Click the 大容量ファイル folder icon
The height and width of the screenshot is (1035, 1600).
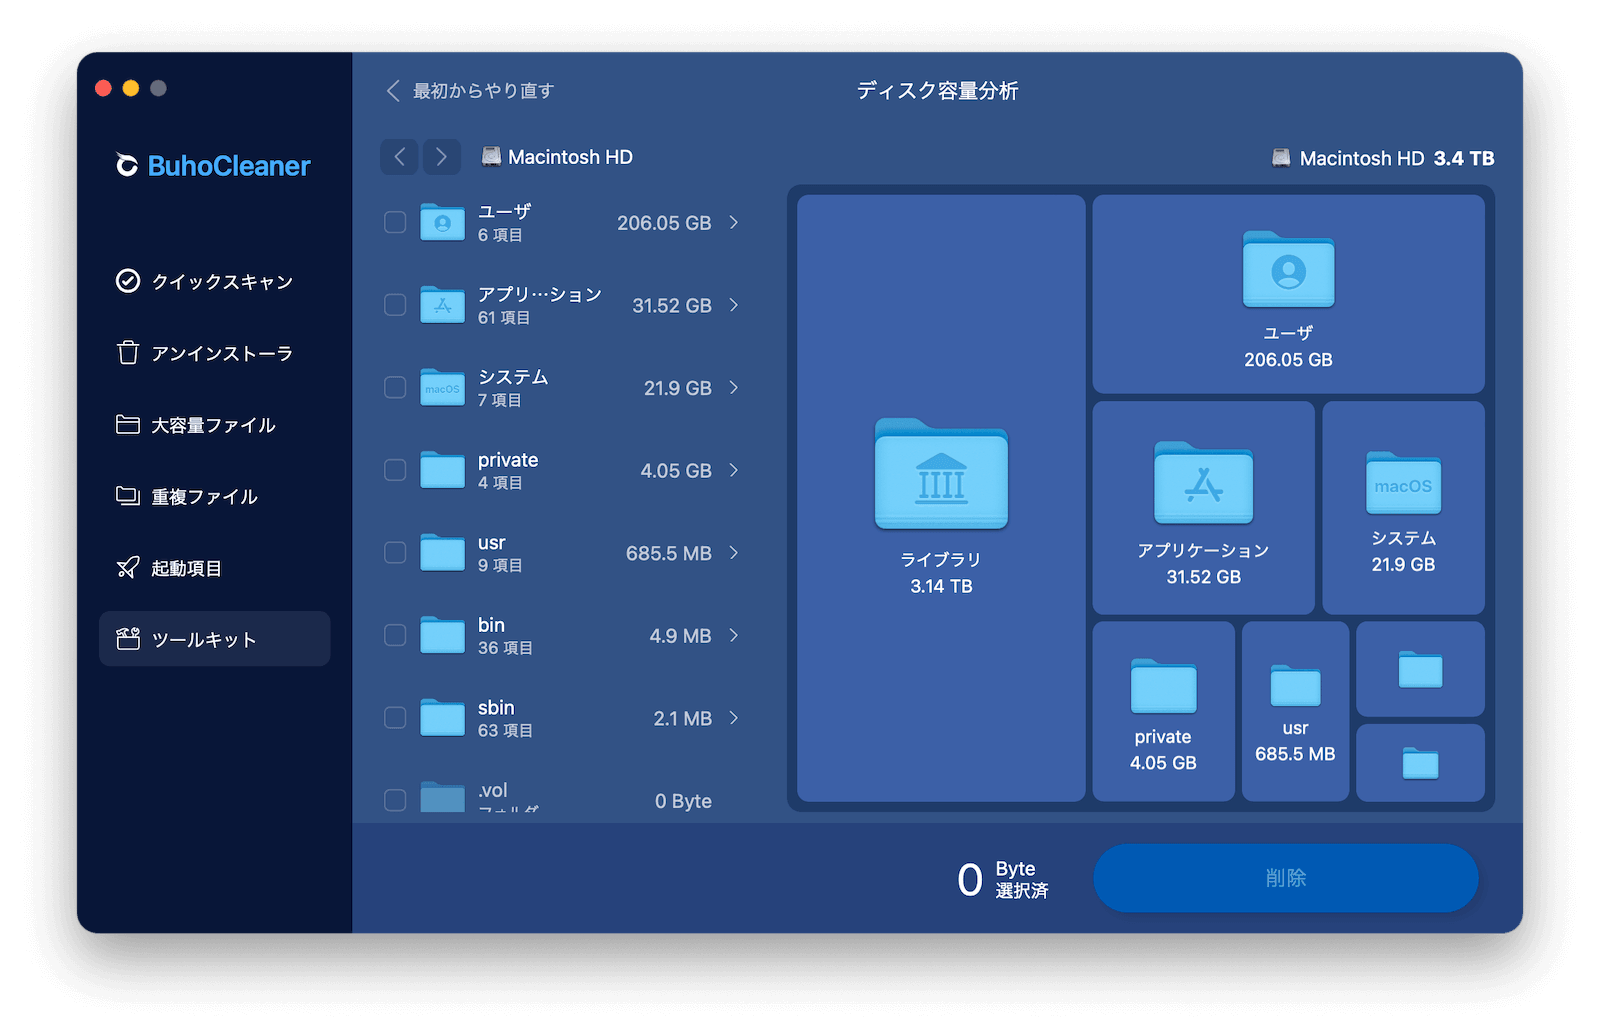coord(128,425)
